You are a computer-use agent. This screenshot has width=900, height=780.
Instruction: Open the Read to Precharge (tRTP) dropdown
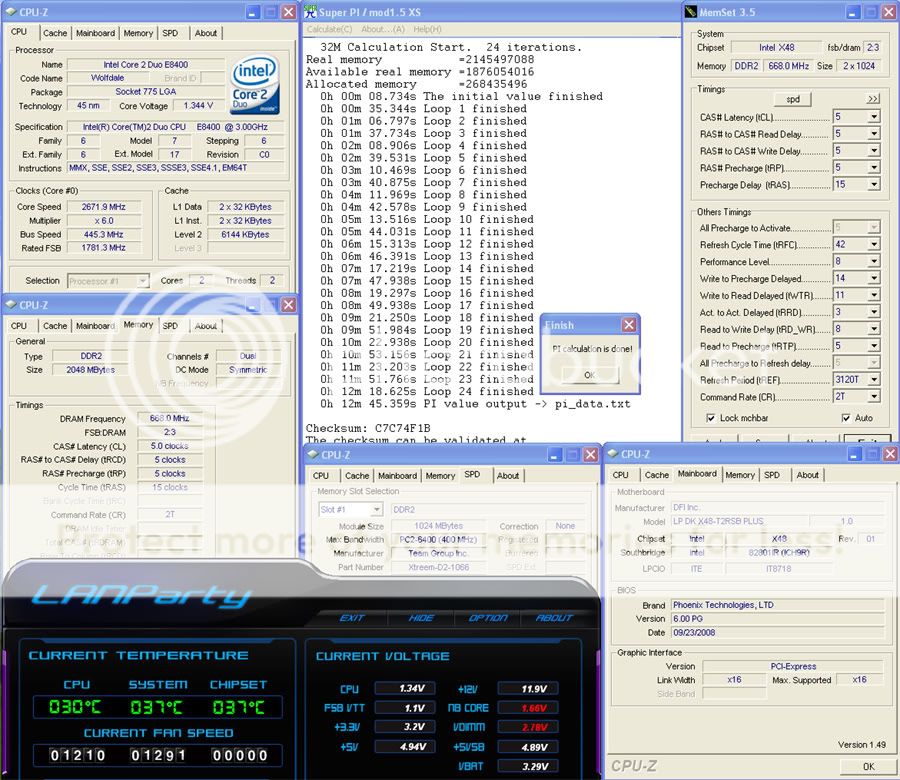874,346
